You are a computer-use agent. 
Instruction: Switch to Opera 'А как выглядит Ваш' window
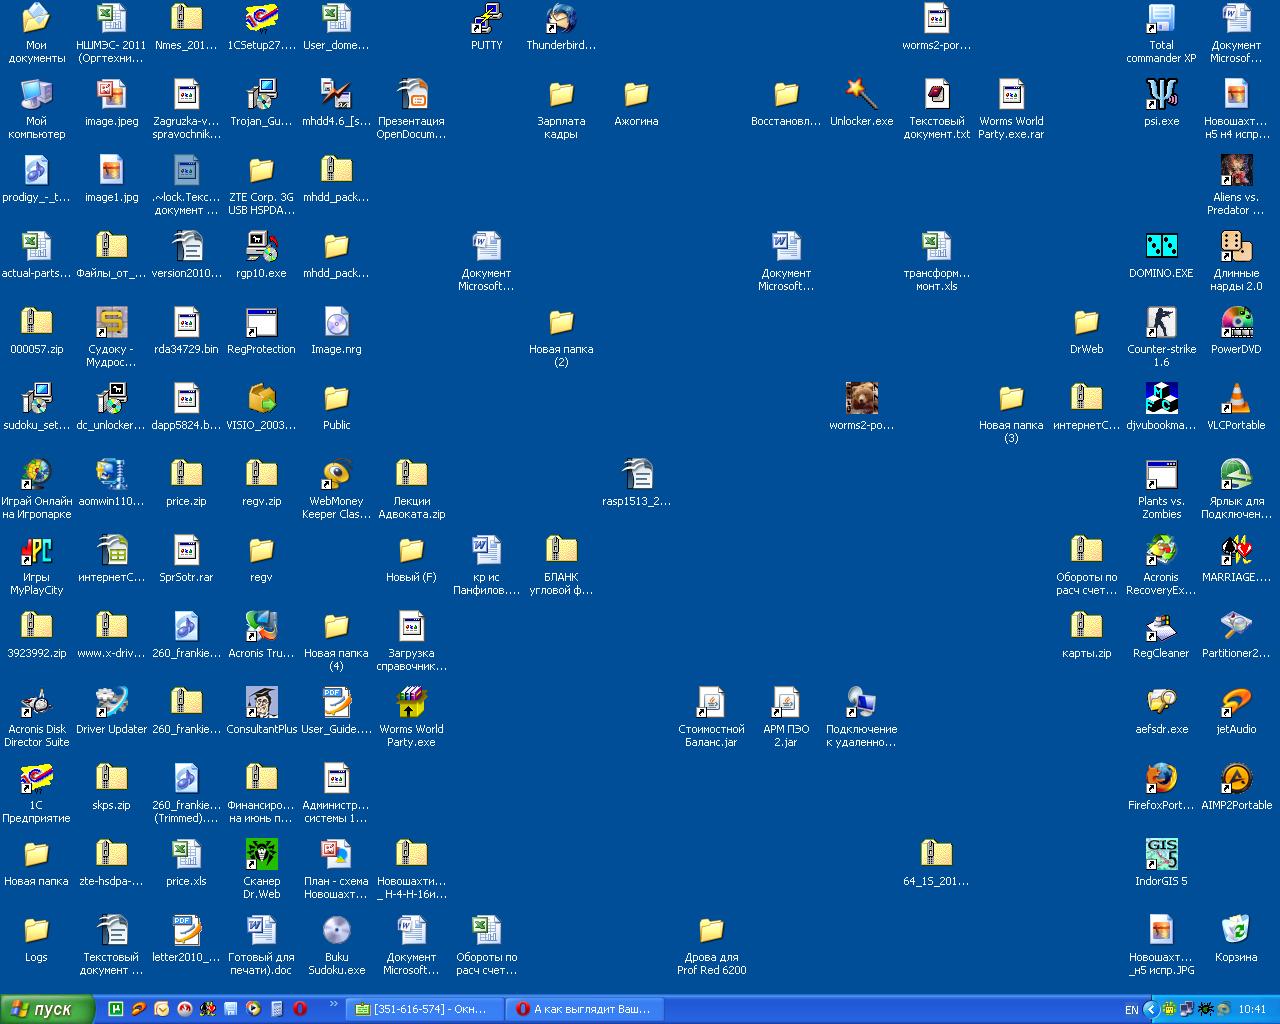[582, 1009]
